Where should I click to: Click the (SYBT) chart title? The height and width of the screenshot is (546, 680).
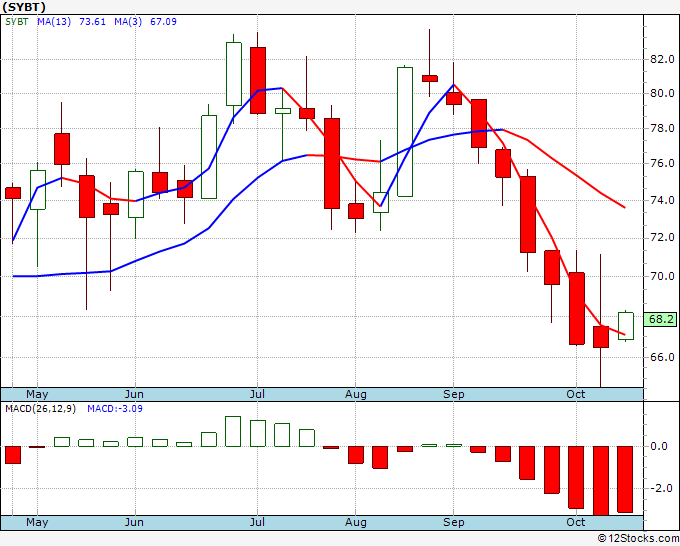tap(24, 7)
